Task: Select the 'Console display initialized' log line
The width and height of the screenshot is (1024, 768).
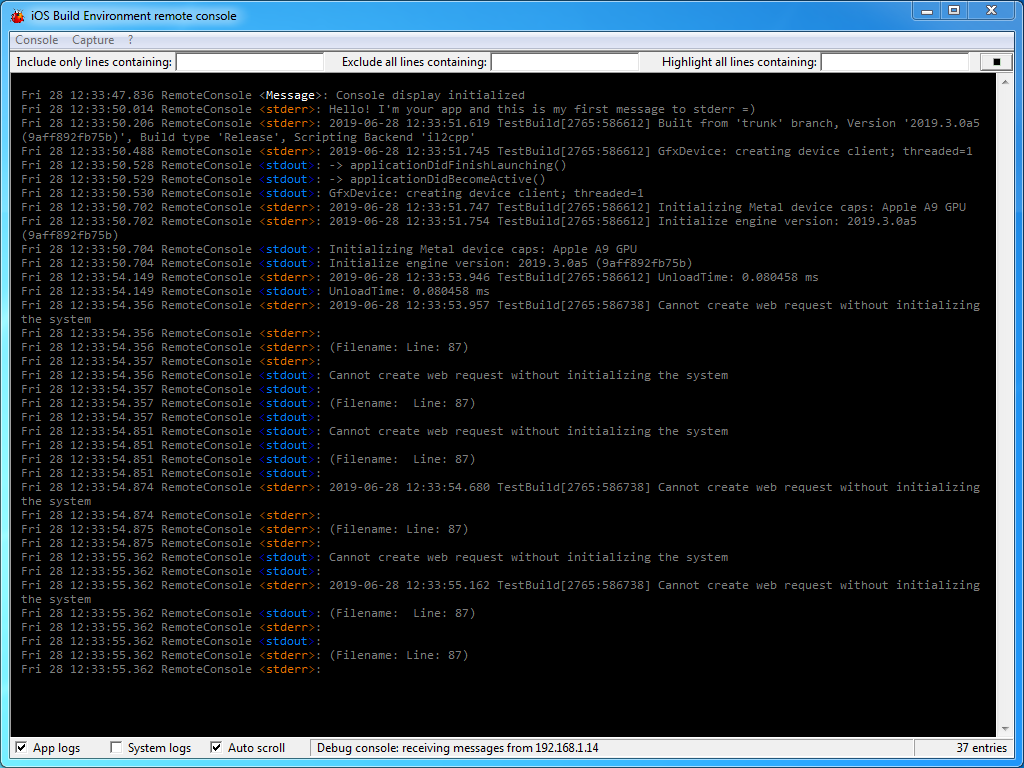Action: [273, 95]
